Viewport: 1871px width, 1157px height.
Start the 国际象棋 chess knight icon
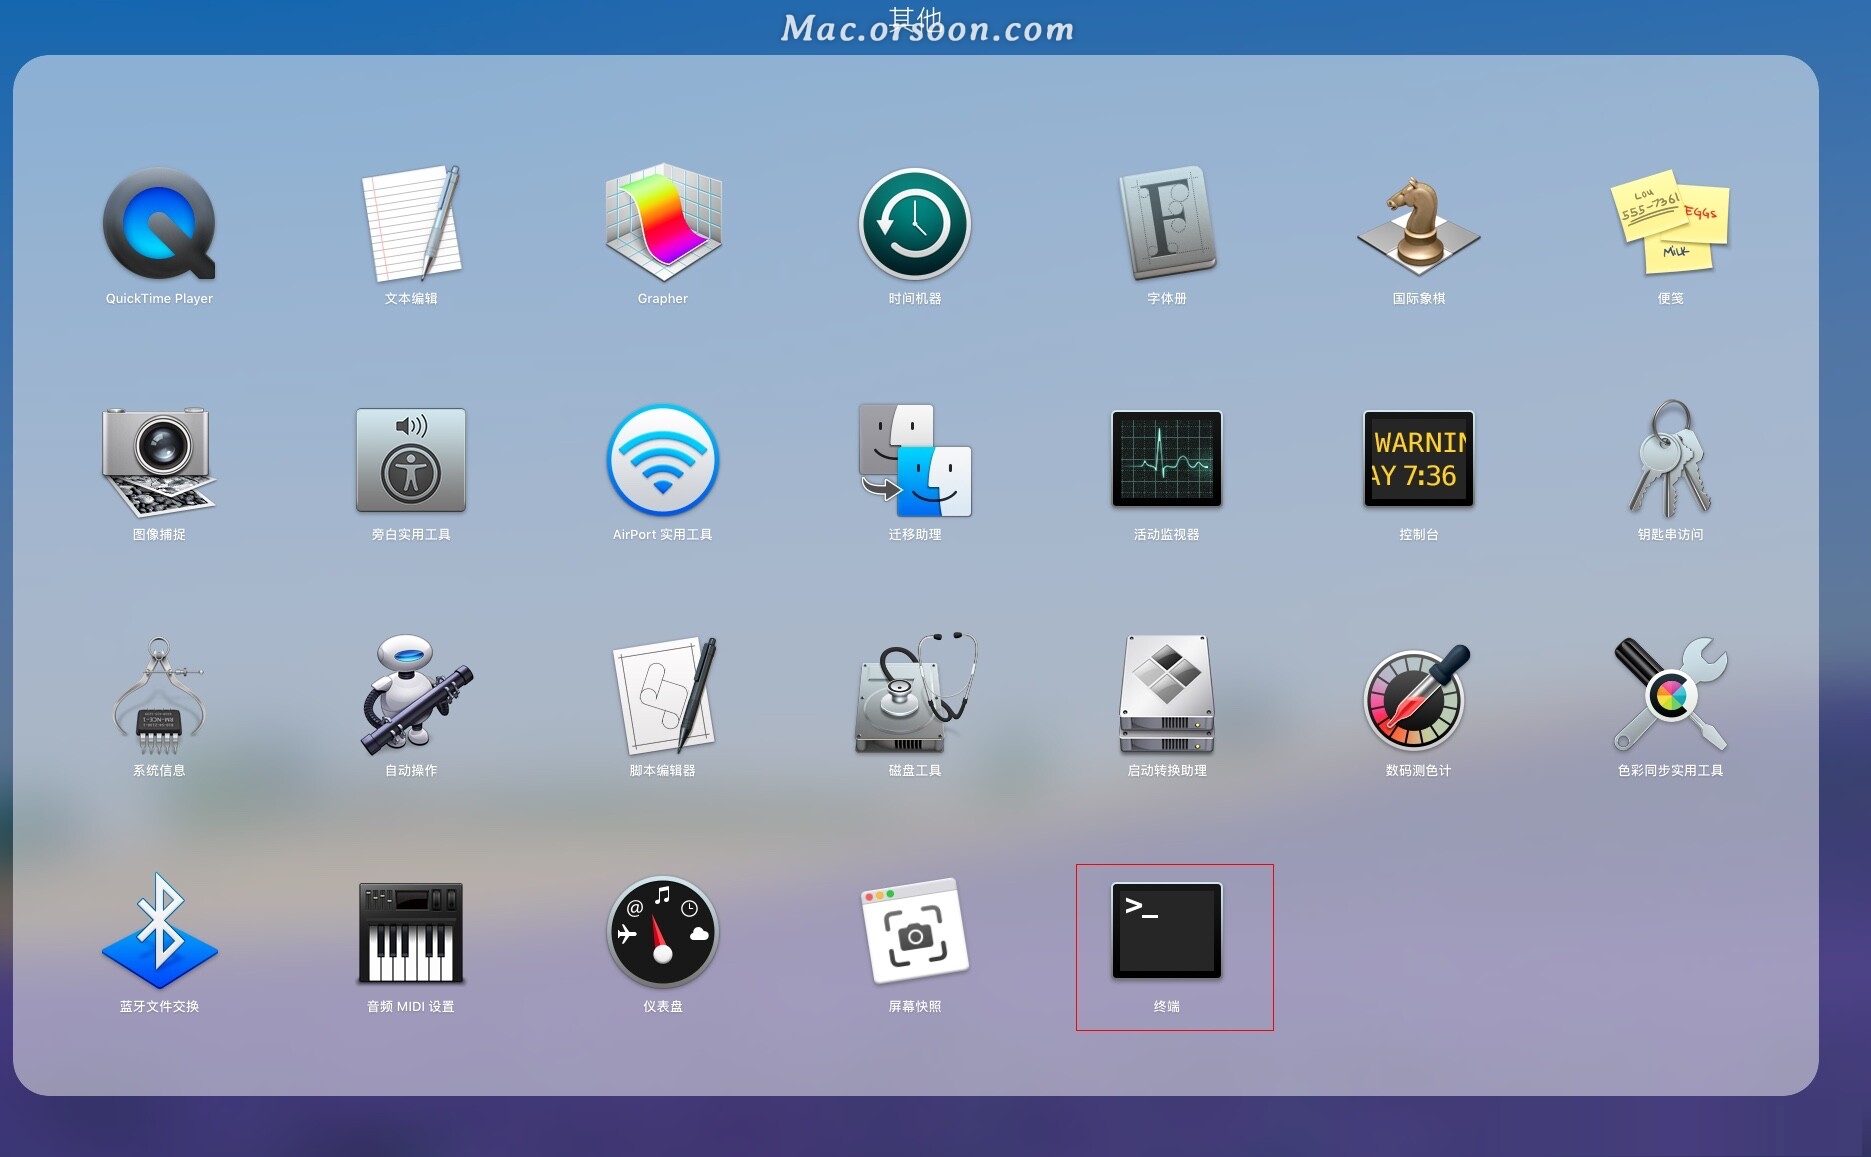pyautogui.click(x=1419, y=226)
